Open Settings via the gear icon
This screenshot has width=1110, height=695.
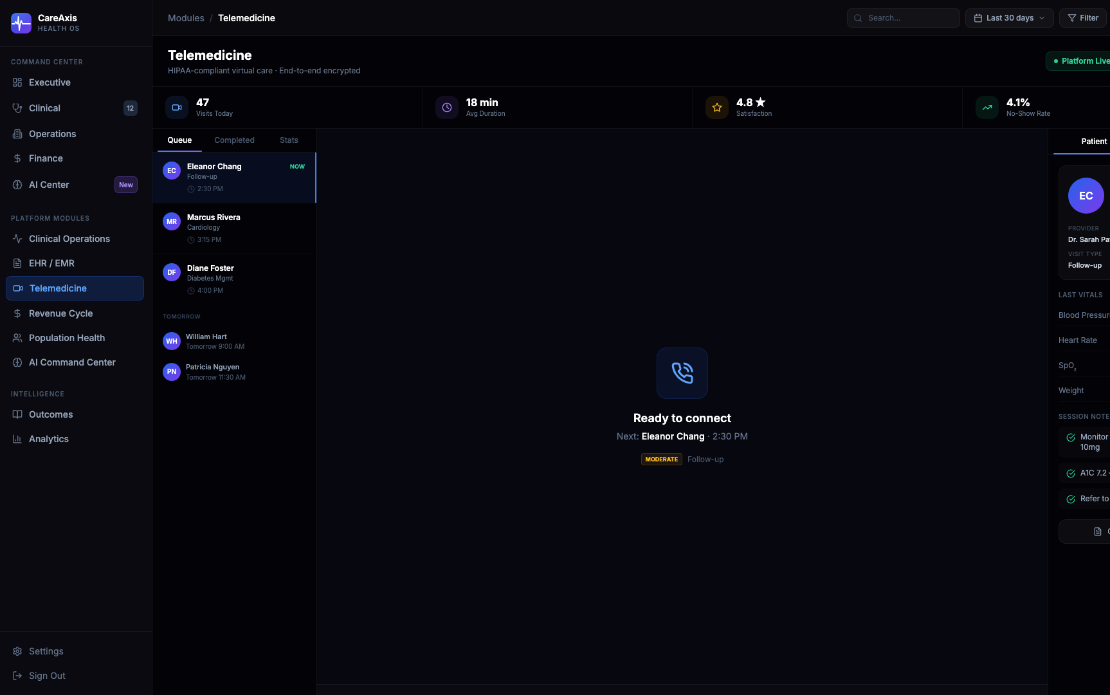[18, 651]
